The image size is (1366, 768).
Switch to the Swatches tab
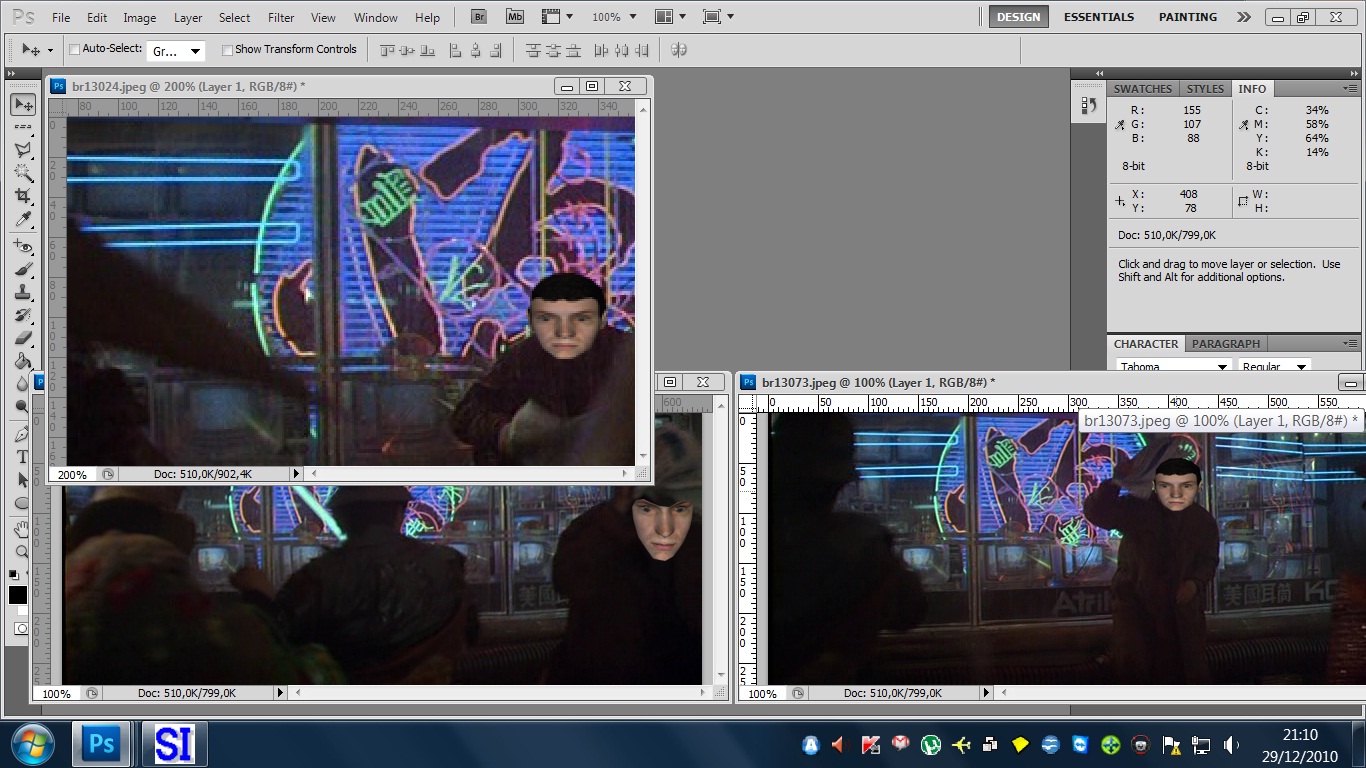[1142, 89]
